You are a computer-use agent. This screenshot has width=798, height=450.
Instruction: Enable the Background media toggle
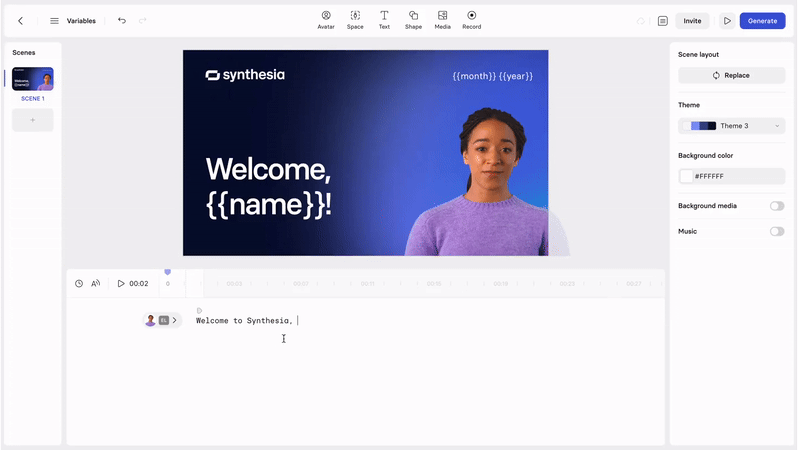777,206
